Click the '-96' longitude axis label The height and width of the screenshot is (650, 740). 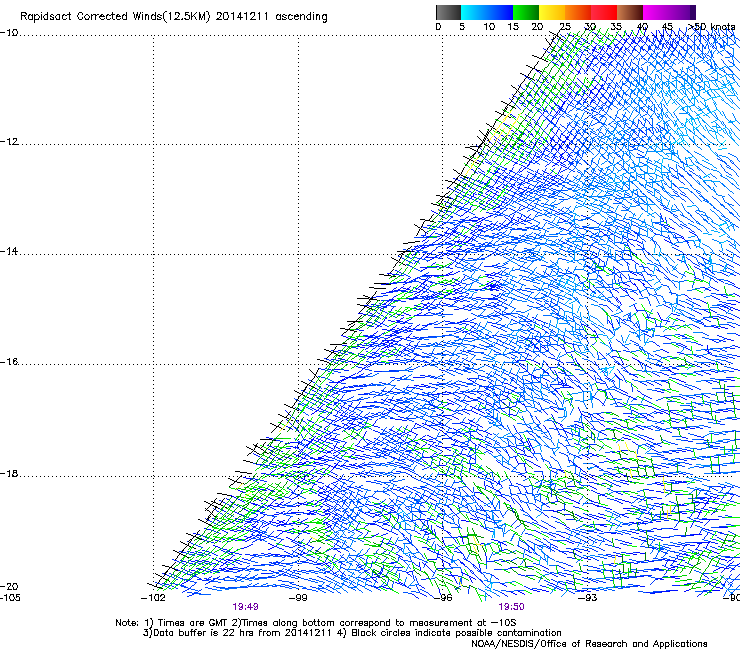tap(443, 598)
